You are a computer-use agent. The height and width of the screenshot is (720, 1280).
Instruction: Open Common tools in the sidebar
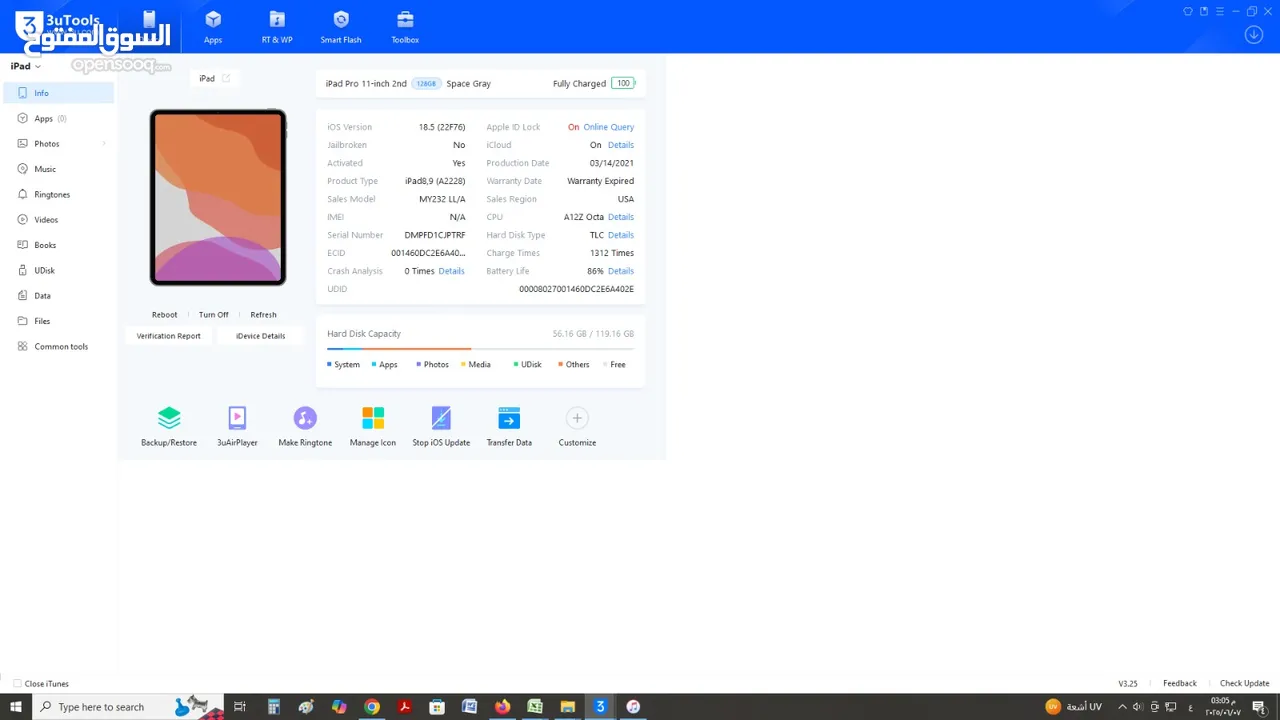point(58,346)
